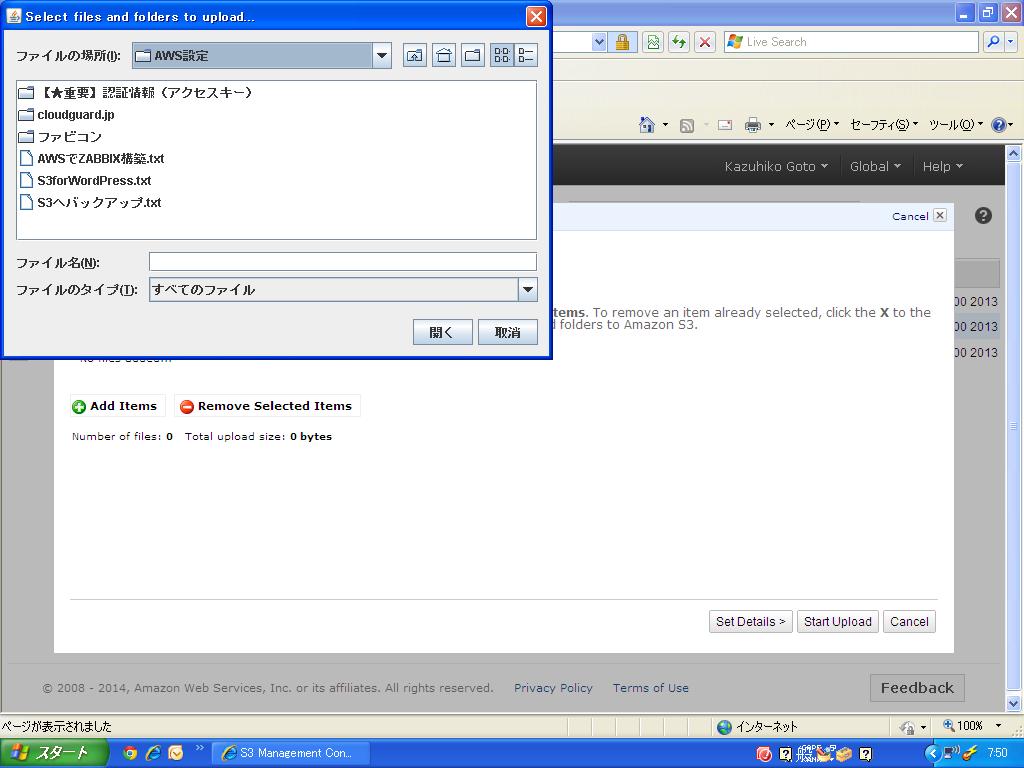Switch file dialog to list view
Screen dimensions: 1024x768
[502, 56]
